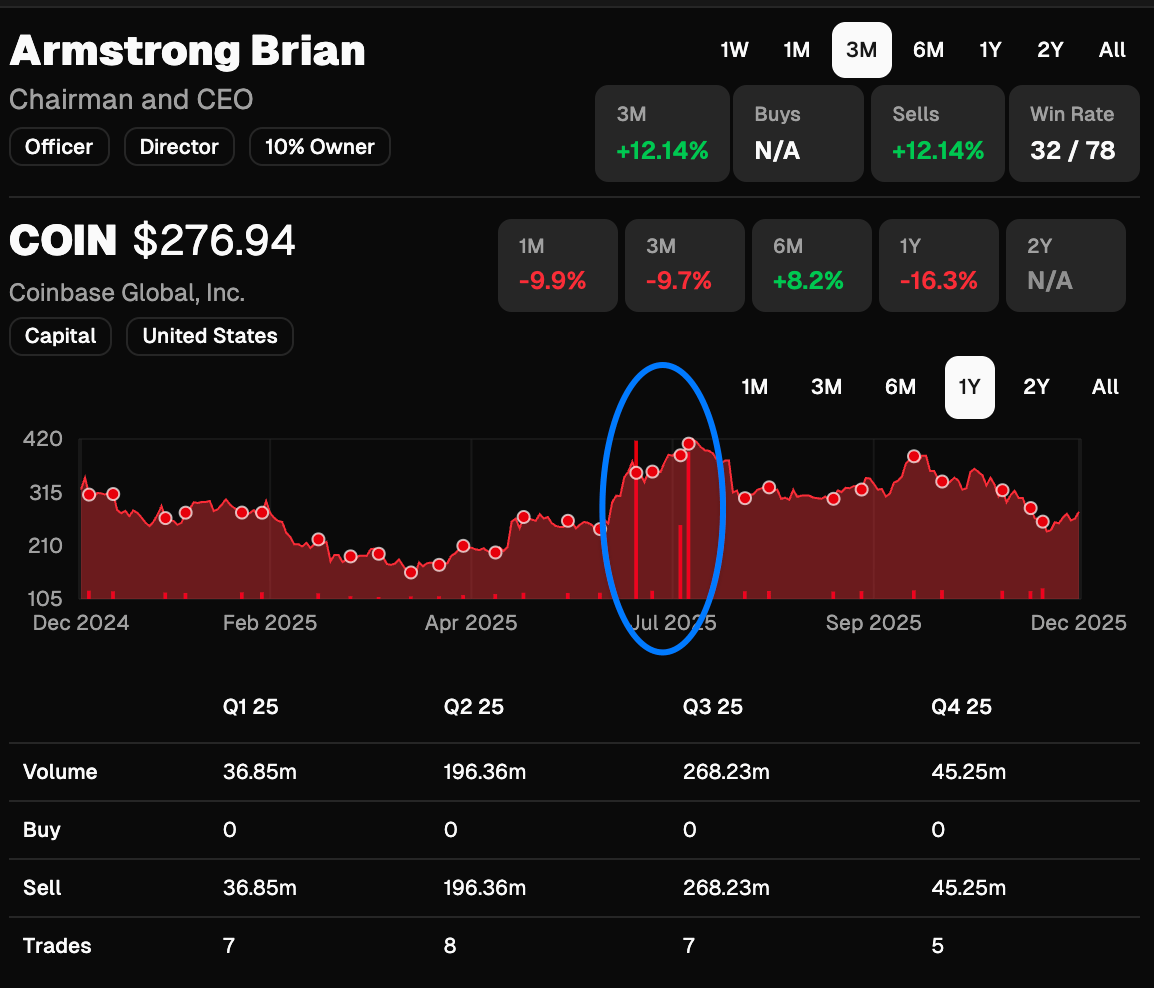1154x988 pixels.
Task: Select the chart's 1Y range button
Action: pyautogui.click(x=969, y=387)
